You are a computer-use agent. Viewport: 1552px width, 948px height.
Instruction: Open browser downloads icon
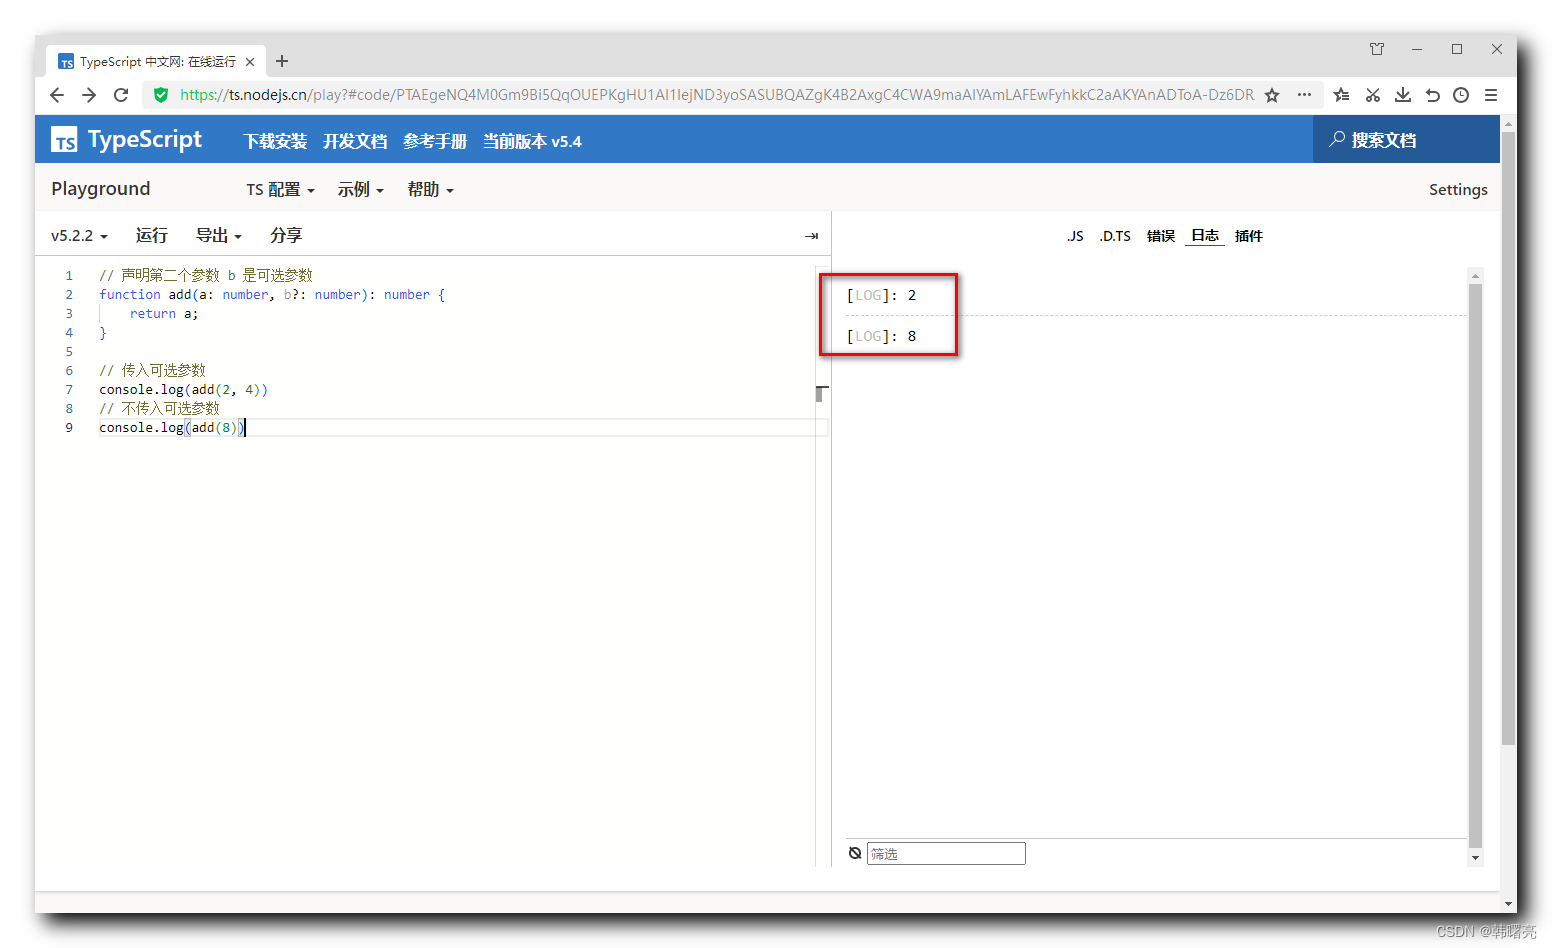1403,95
